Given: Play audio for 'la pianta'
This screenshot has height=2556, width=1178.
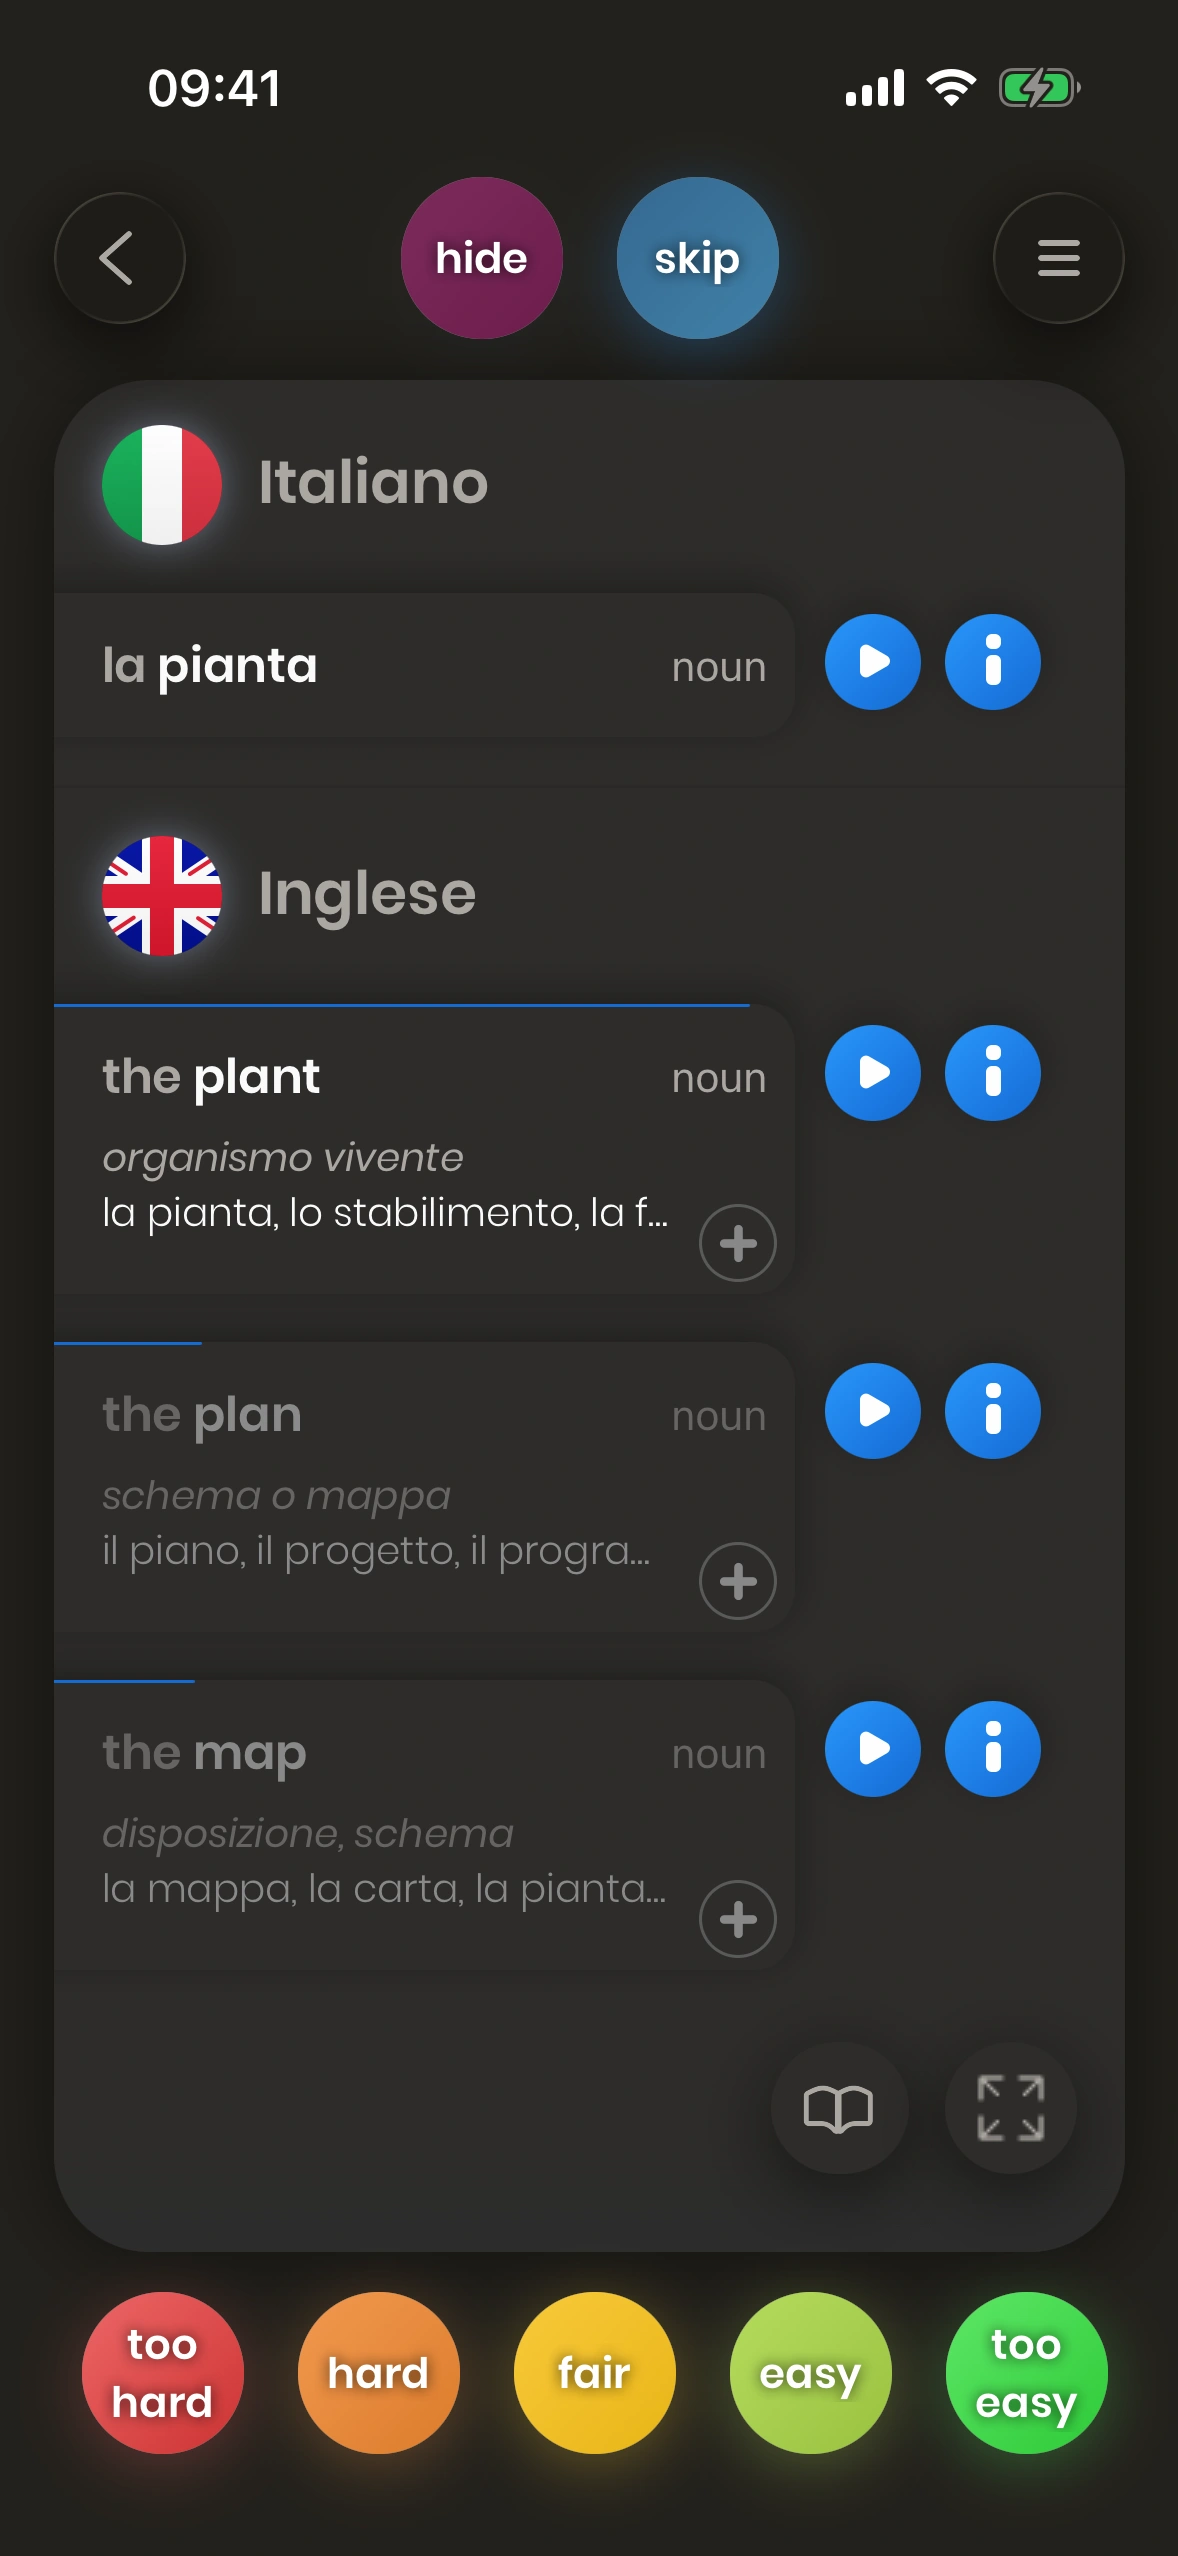Looking at the screenshot, I should pyautogui.click(x=872, y=662).
